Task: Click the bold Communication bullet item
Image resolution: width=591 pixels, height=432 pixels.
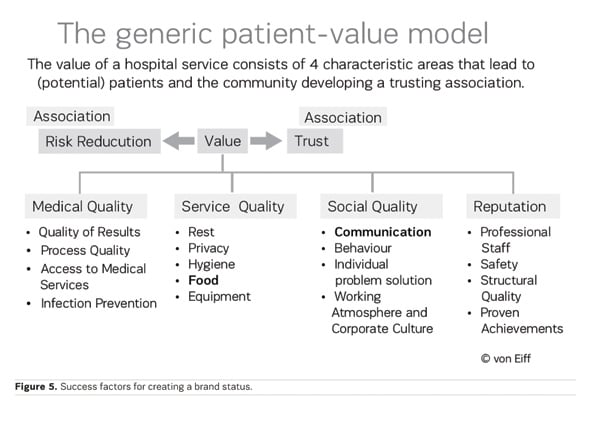Action: pyautogui.click(x=383, y=232)
